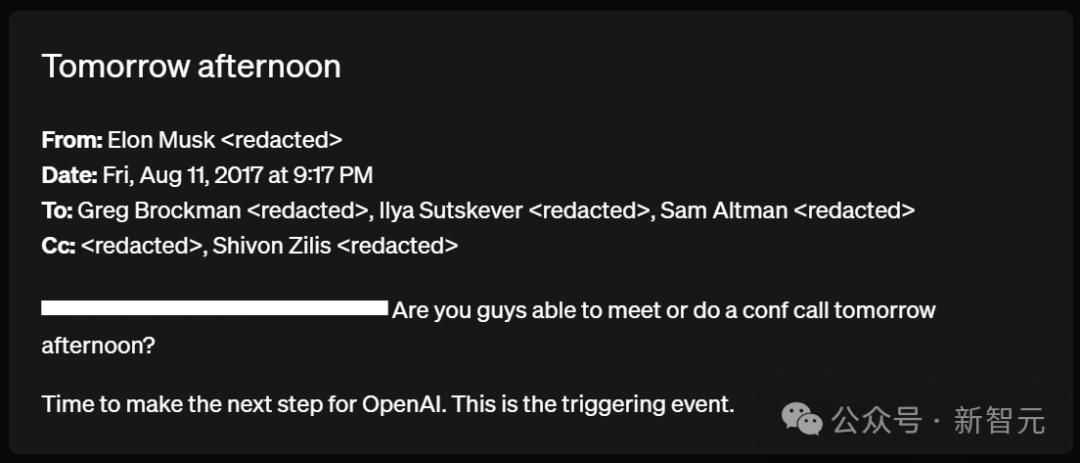1080x463 pixels.
Task: Click the "Date:" field label
Action: click(x=69, y=175)
